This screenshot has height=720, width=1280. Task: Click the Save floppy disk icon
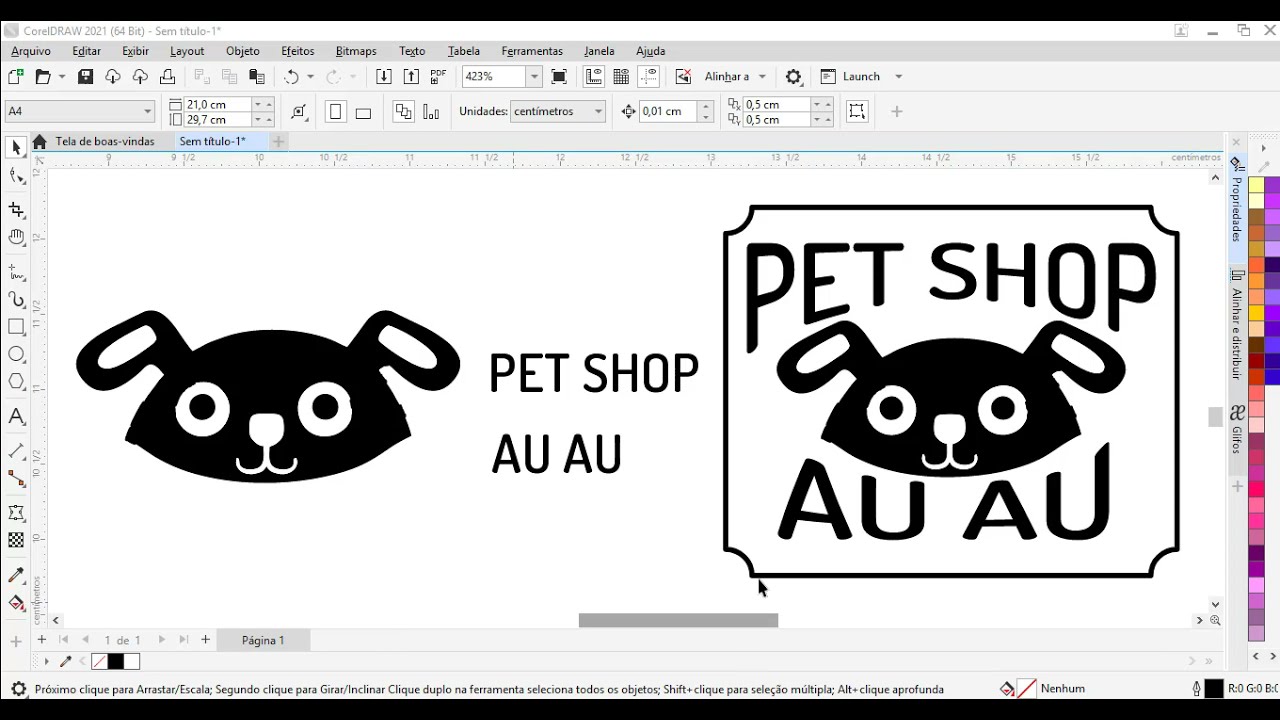tap(85, 76)
